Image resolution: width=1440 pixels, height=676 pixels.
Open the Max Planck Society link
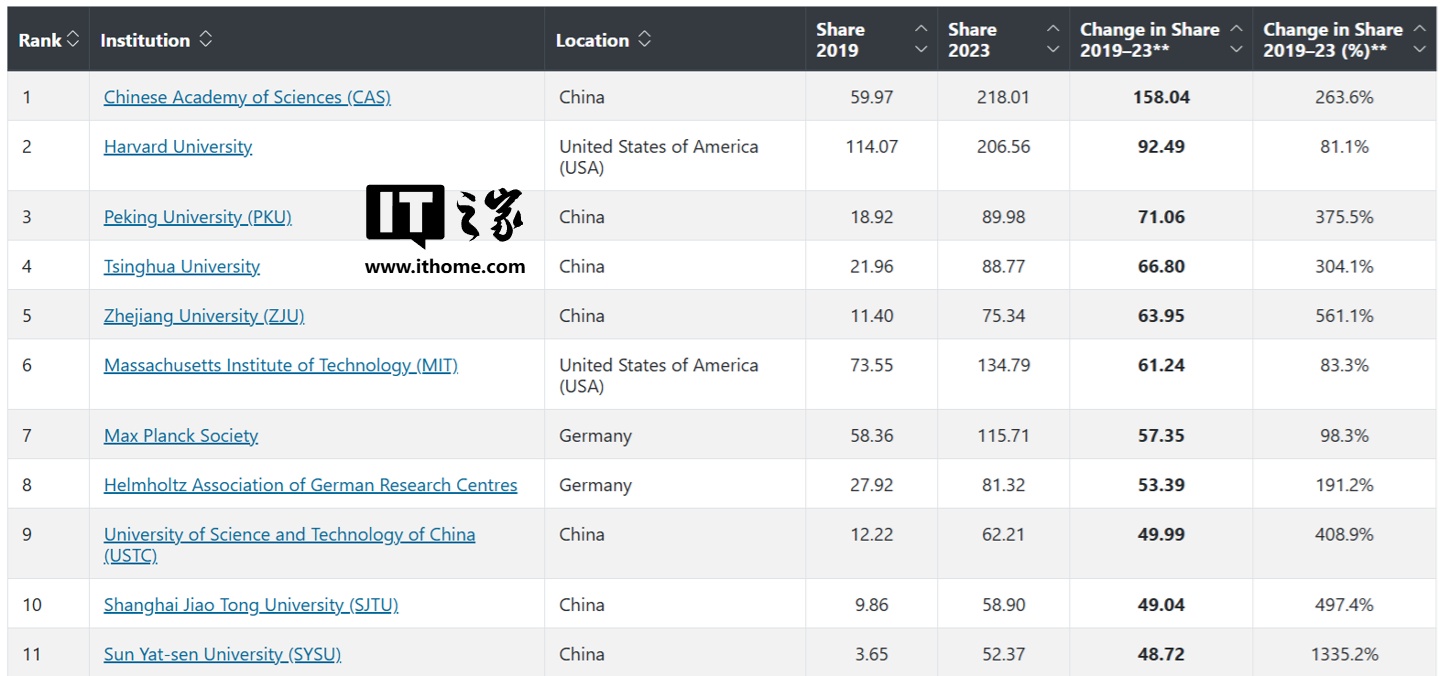[x=180, y=435]
